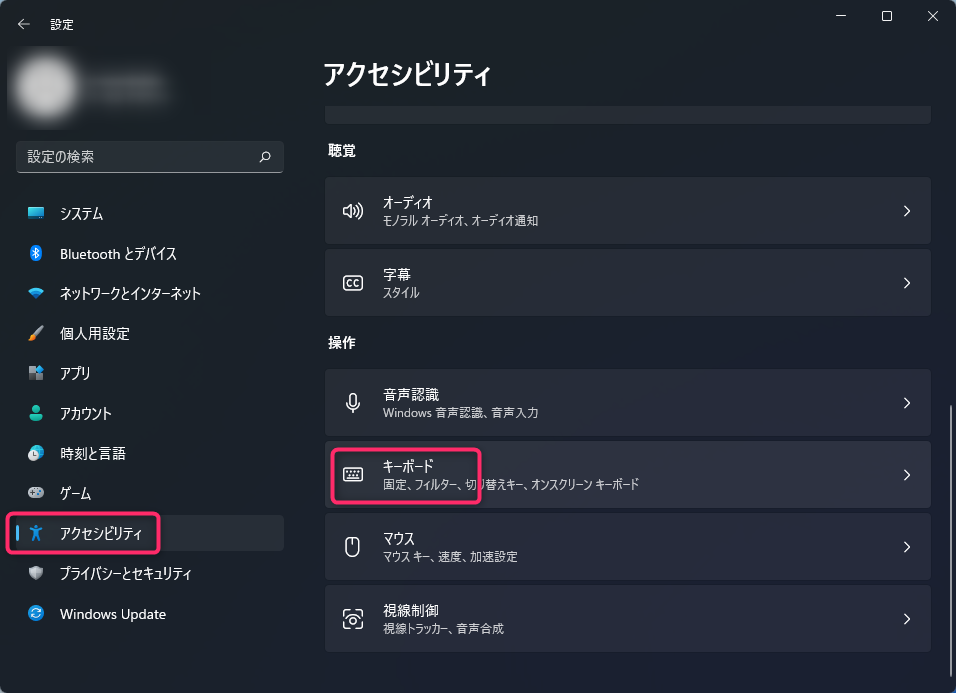Click the speaker icon for オーディオ

(x=353, y=211)
